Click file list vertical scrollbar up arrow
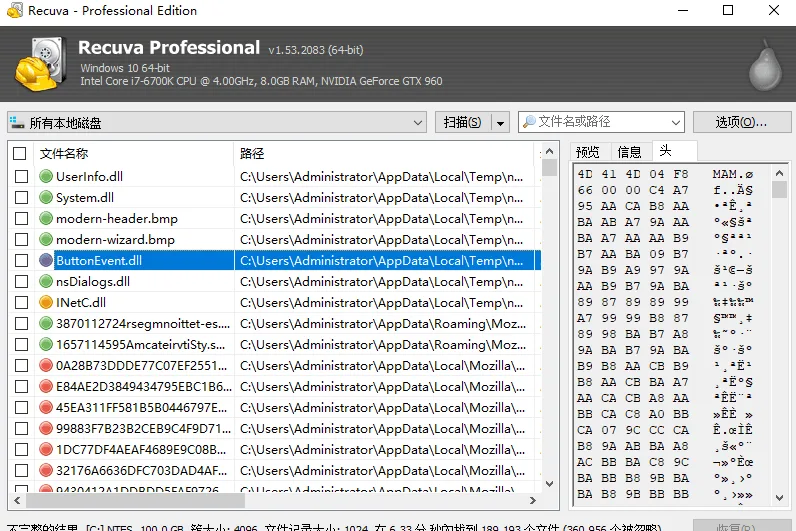 [549, 151]
